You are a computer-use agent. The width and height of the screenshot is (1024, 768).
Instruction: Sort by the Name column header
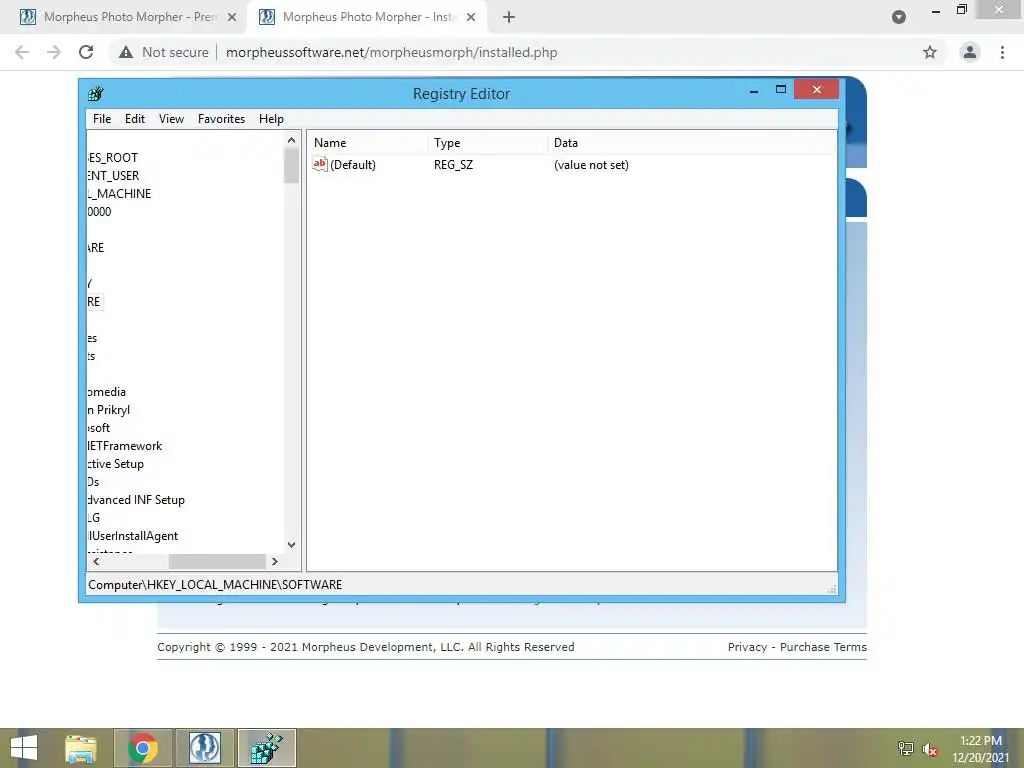coord(368,142)
